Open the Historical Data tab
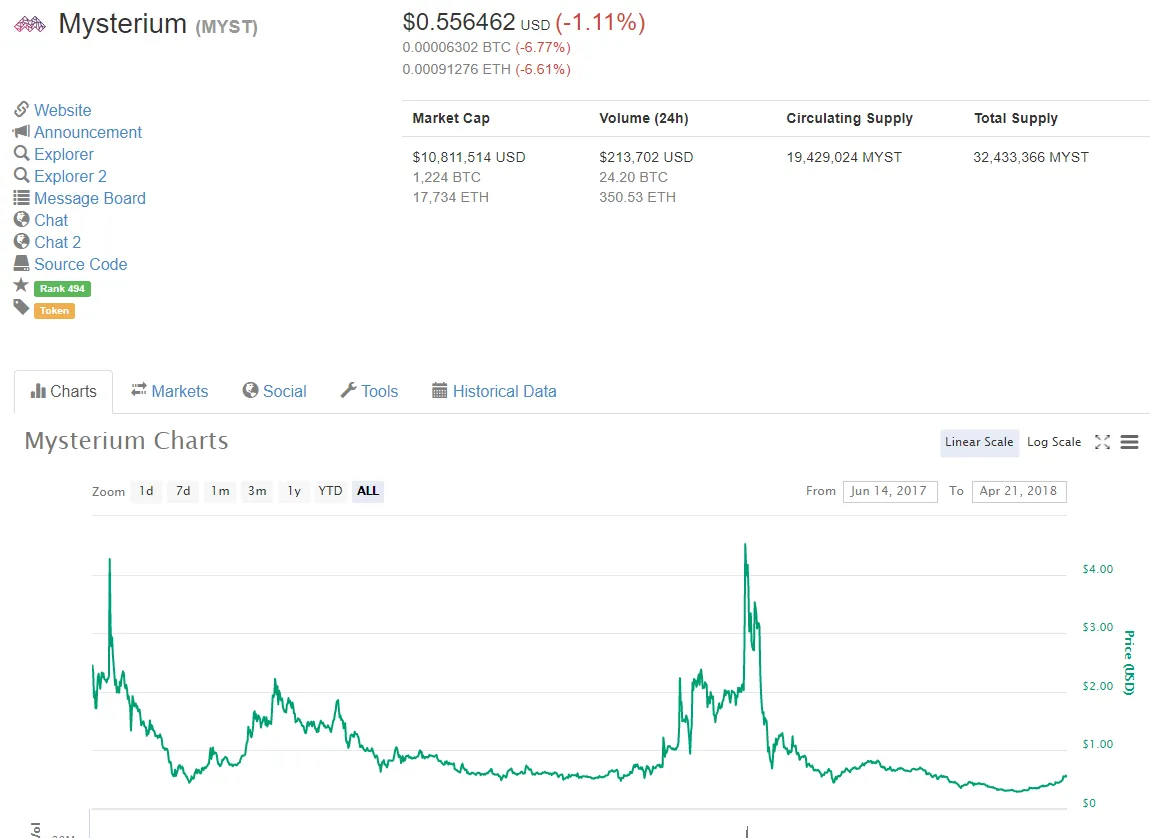The height and width of the screenshot is (838, 1150). [x=494, y=392]
